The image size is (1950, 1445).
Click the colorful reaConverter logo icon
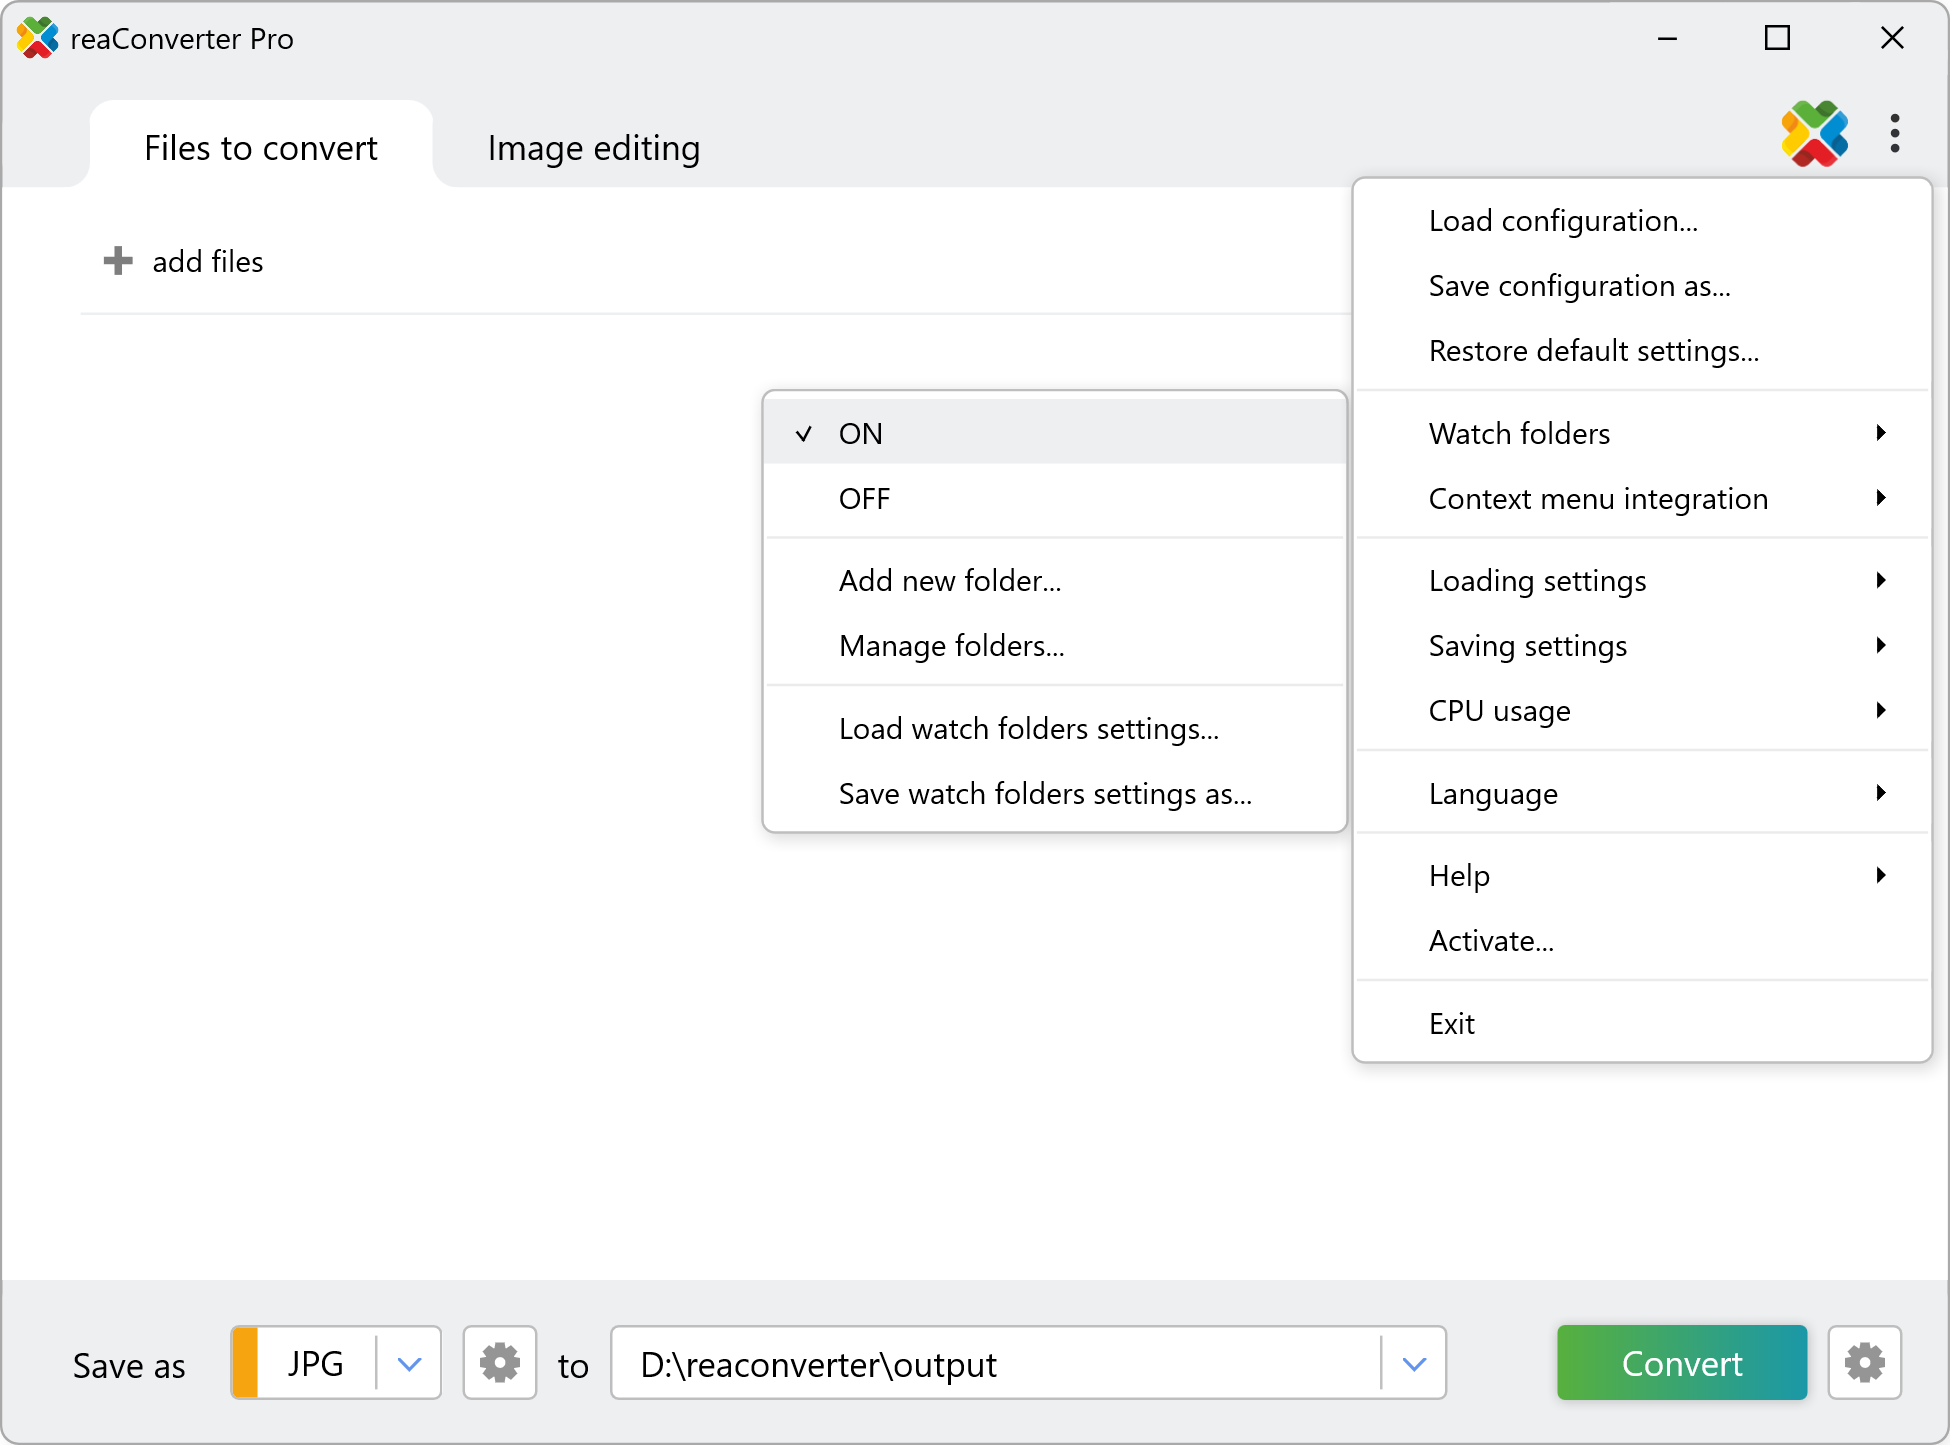tap(1814, 133)
